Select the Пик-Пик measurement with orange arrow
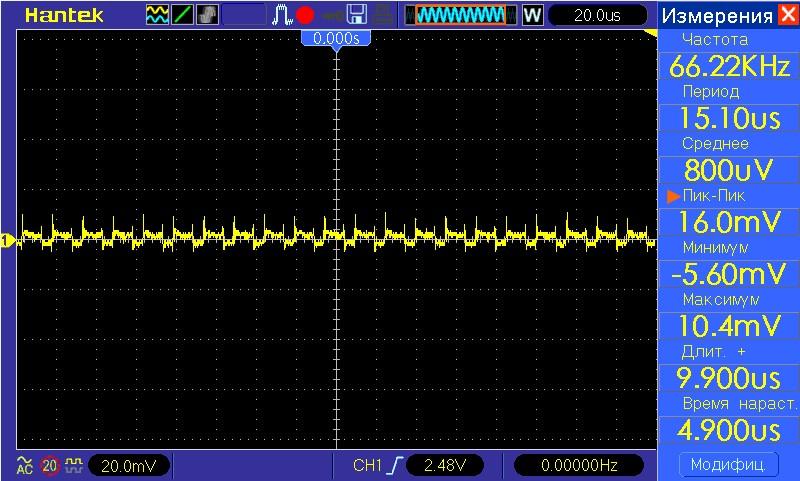The width and height of the screenshot is (800, 481). (714, 195)
